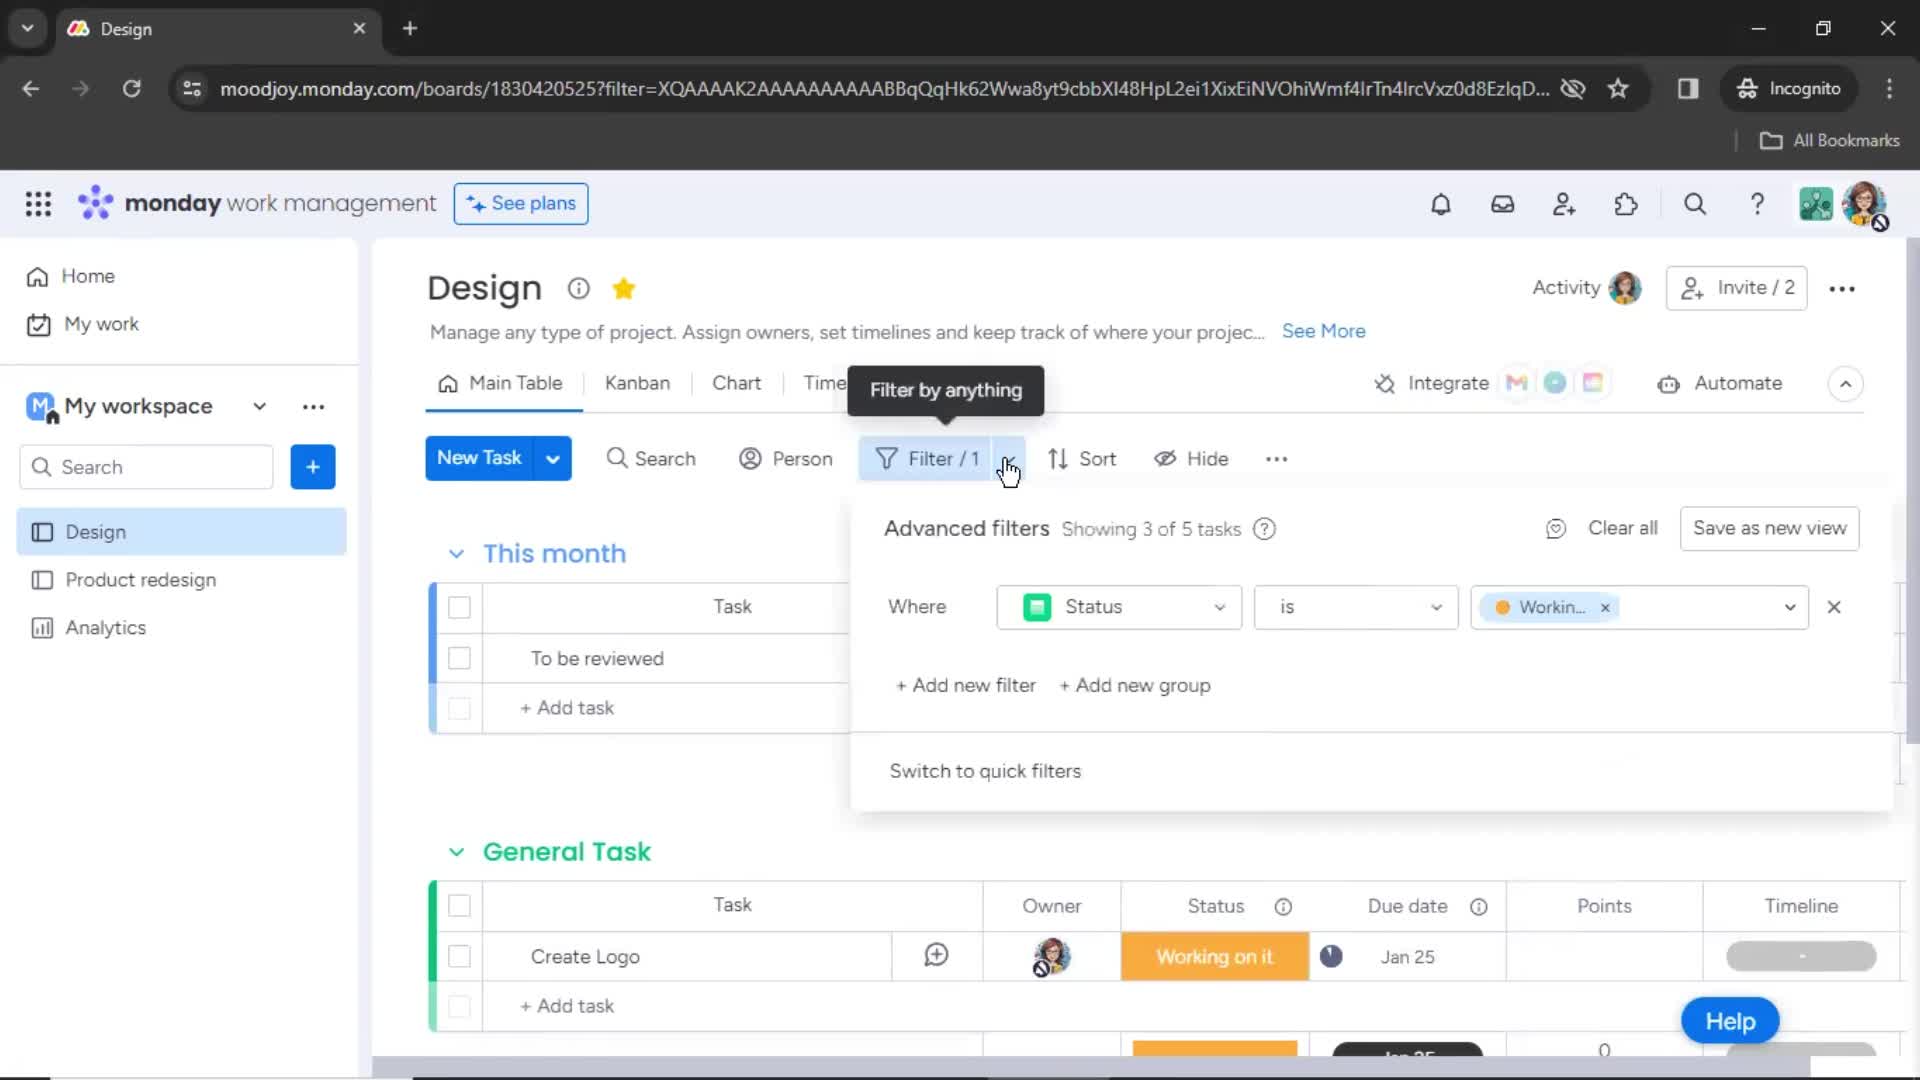Click Clear all filters
Screen dimensions: 1920x1080
tap(1622, 529)
